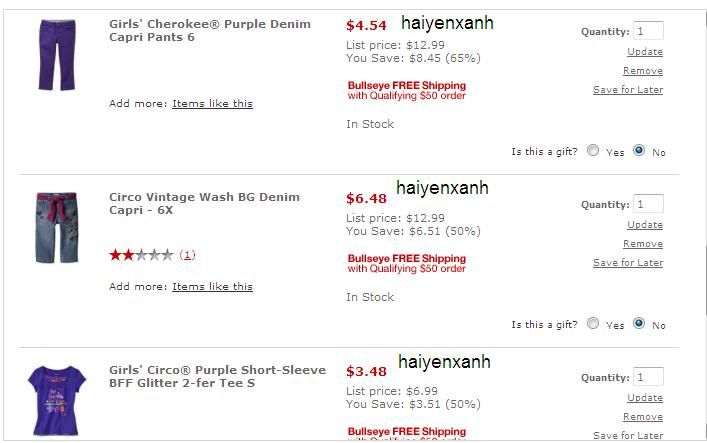View the review count for Circo capri
This screenshot has width=707, height=443.
click(x=187, y=255)
